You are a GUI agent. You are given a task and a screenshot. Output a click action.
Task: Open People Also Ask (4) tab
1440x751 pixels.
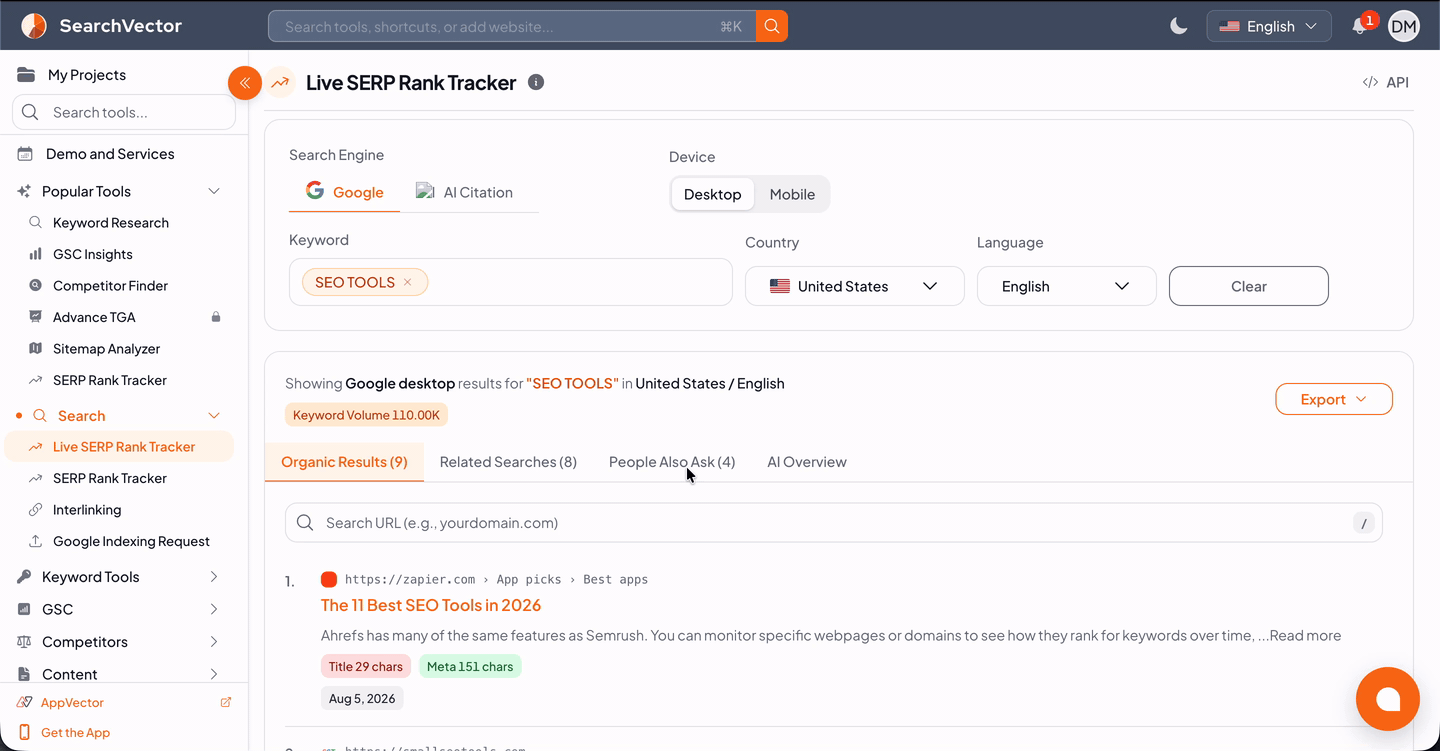point(672,462)
